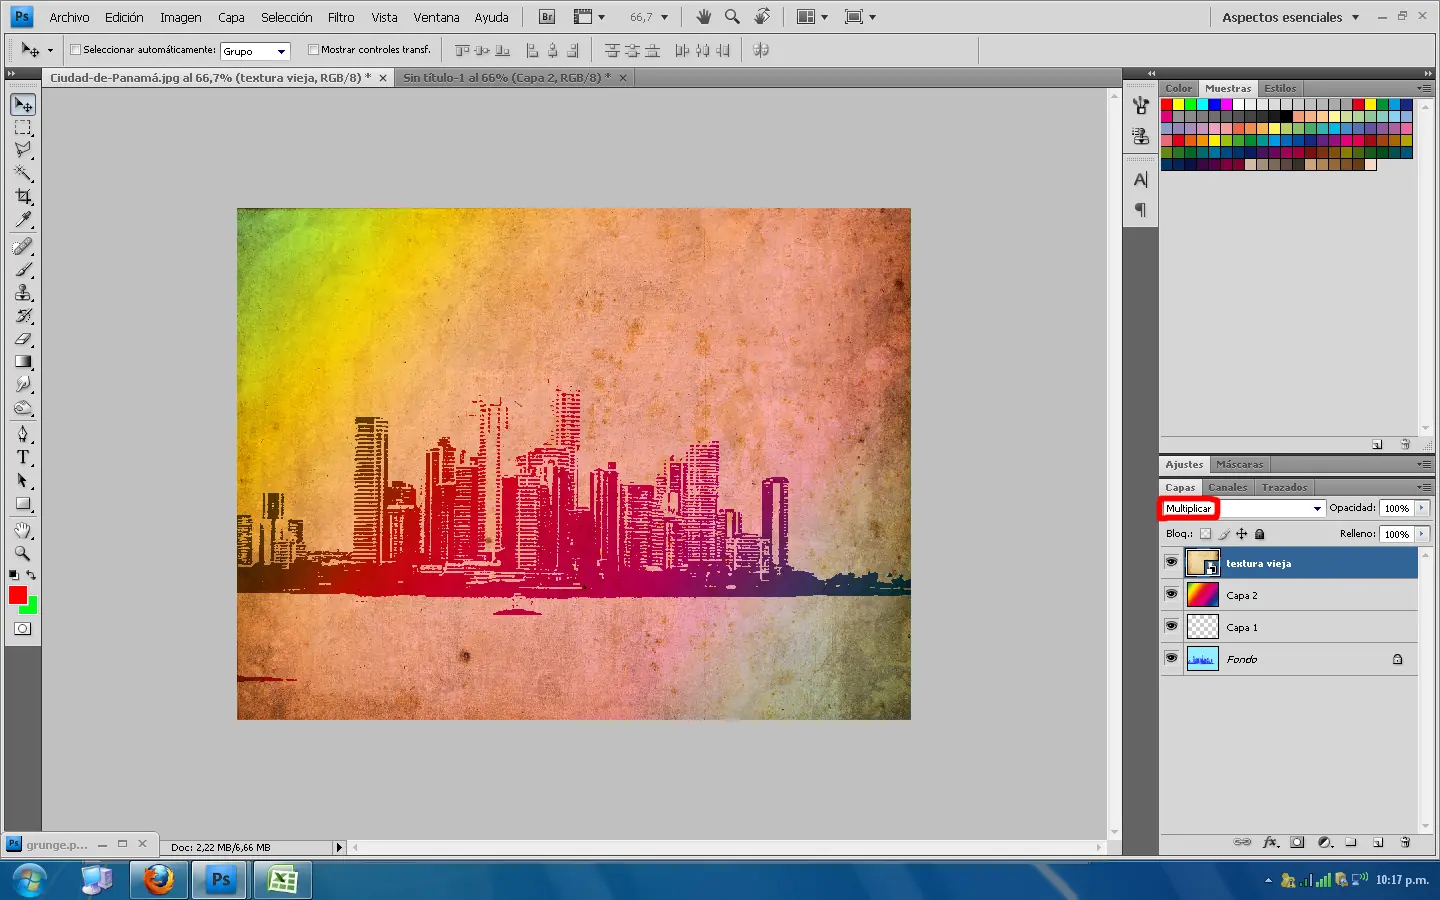Select the Crop tool
Screen dimensions: 1440x900
23,197
